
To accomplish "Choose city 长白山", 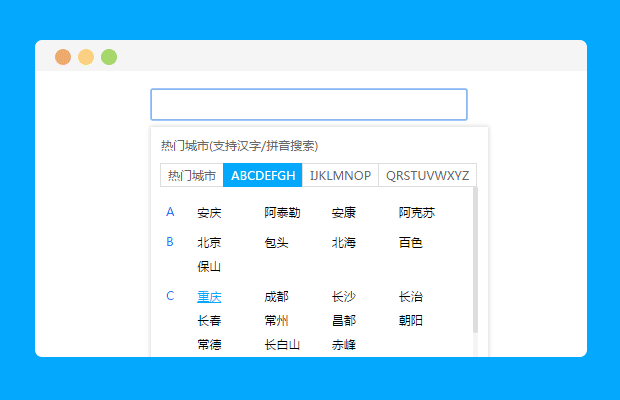I will (282, 345).
